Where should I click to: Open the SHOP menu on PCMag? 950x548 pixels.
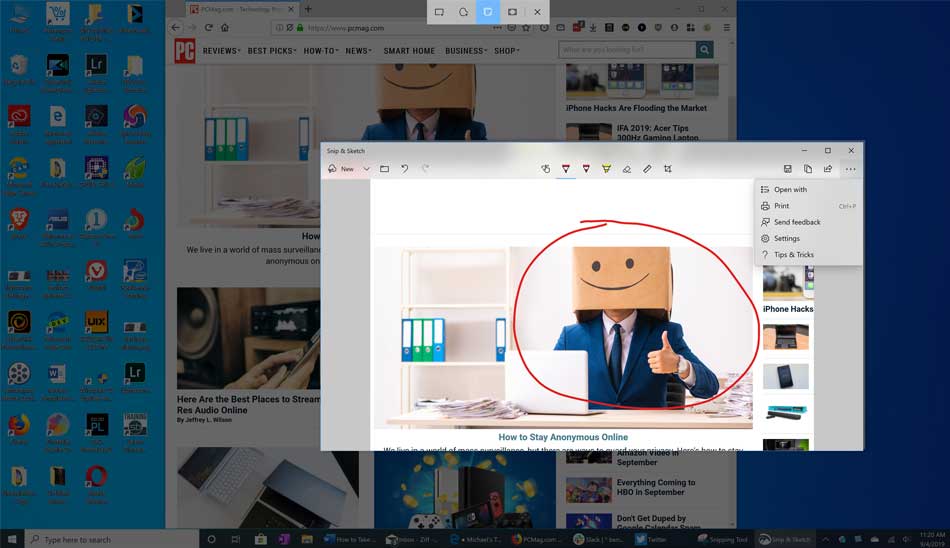507,51
